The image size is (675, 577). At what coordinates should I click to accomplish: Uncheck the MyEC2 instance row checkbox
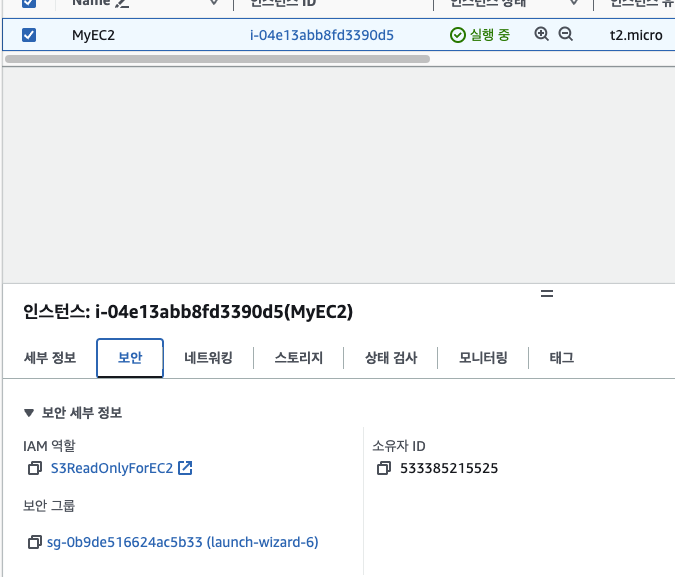point(29,35)
